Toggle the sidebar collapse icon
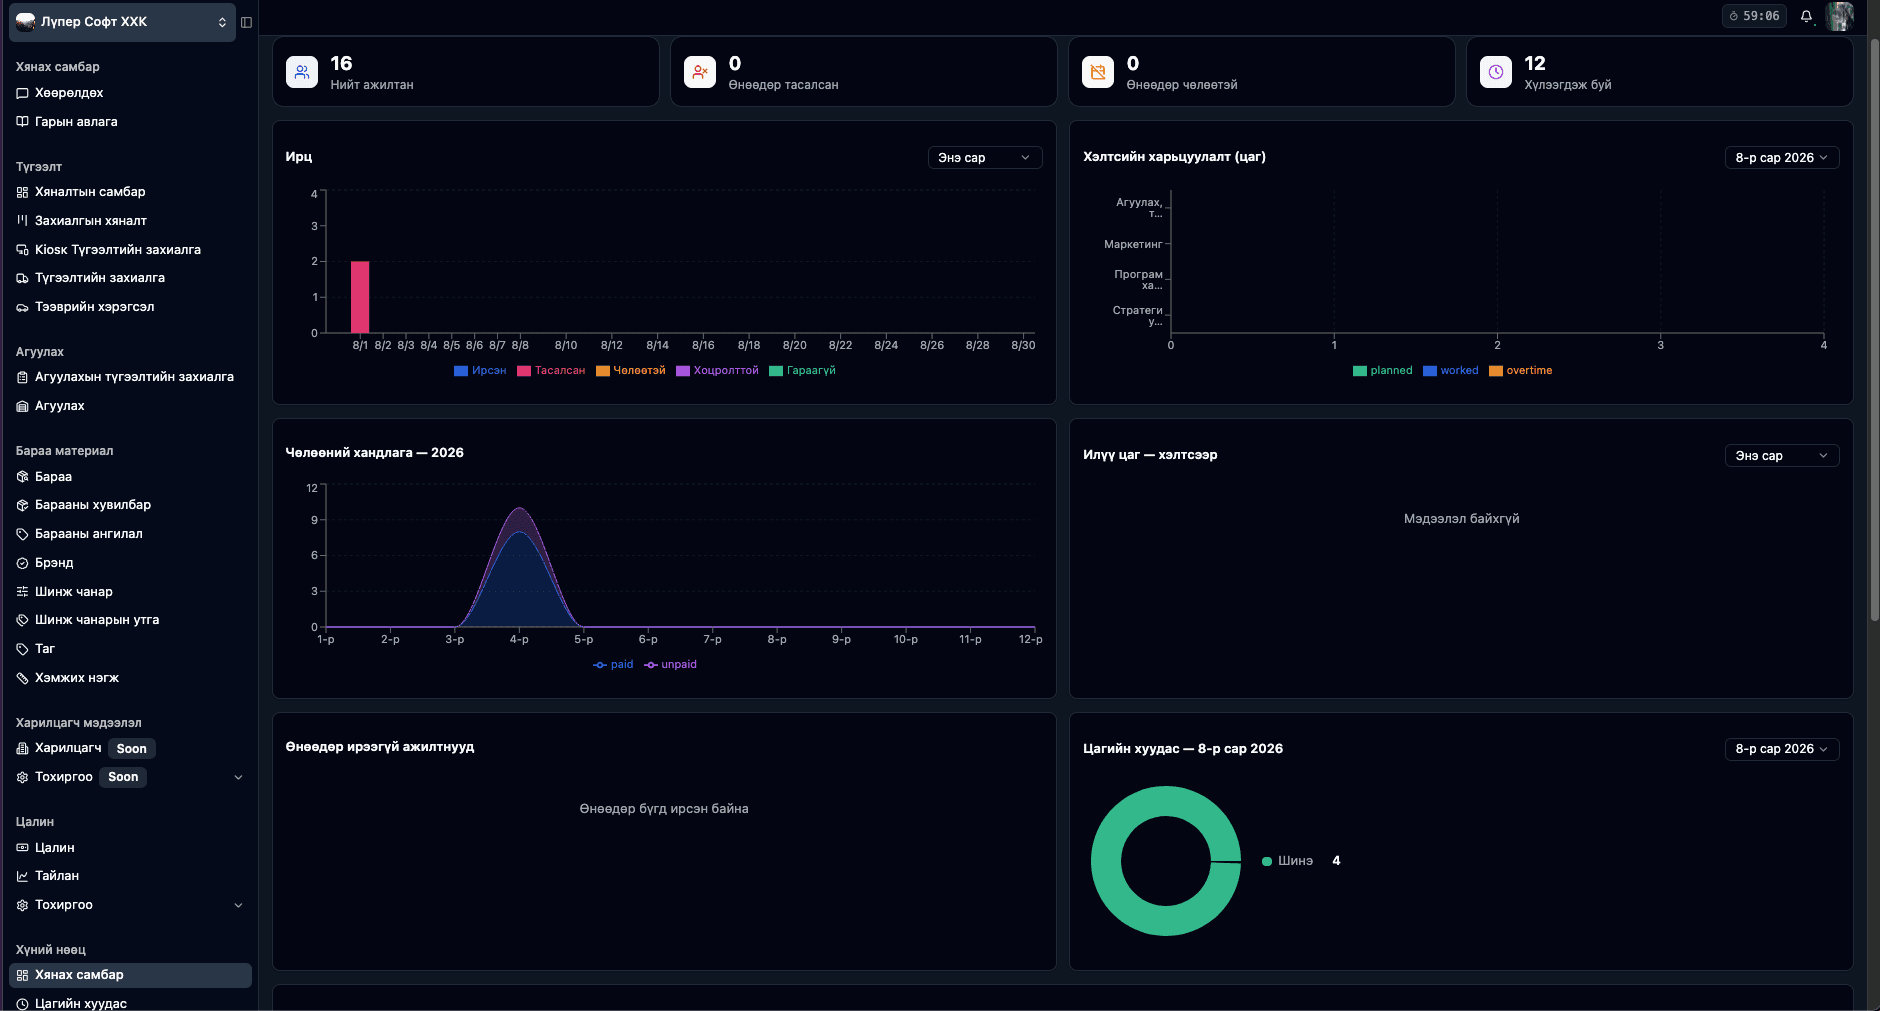This screenshot has height=1011, width=1880. coord(246,22)
